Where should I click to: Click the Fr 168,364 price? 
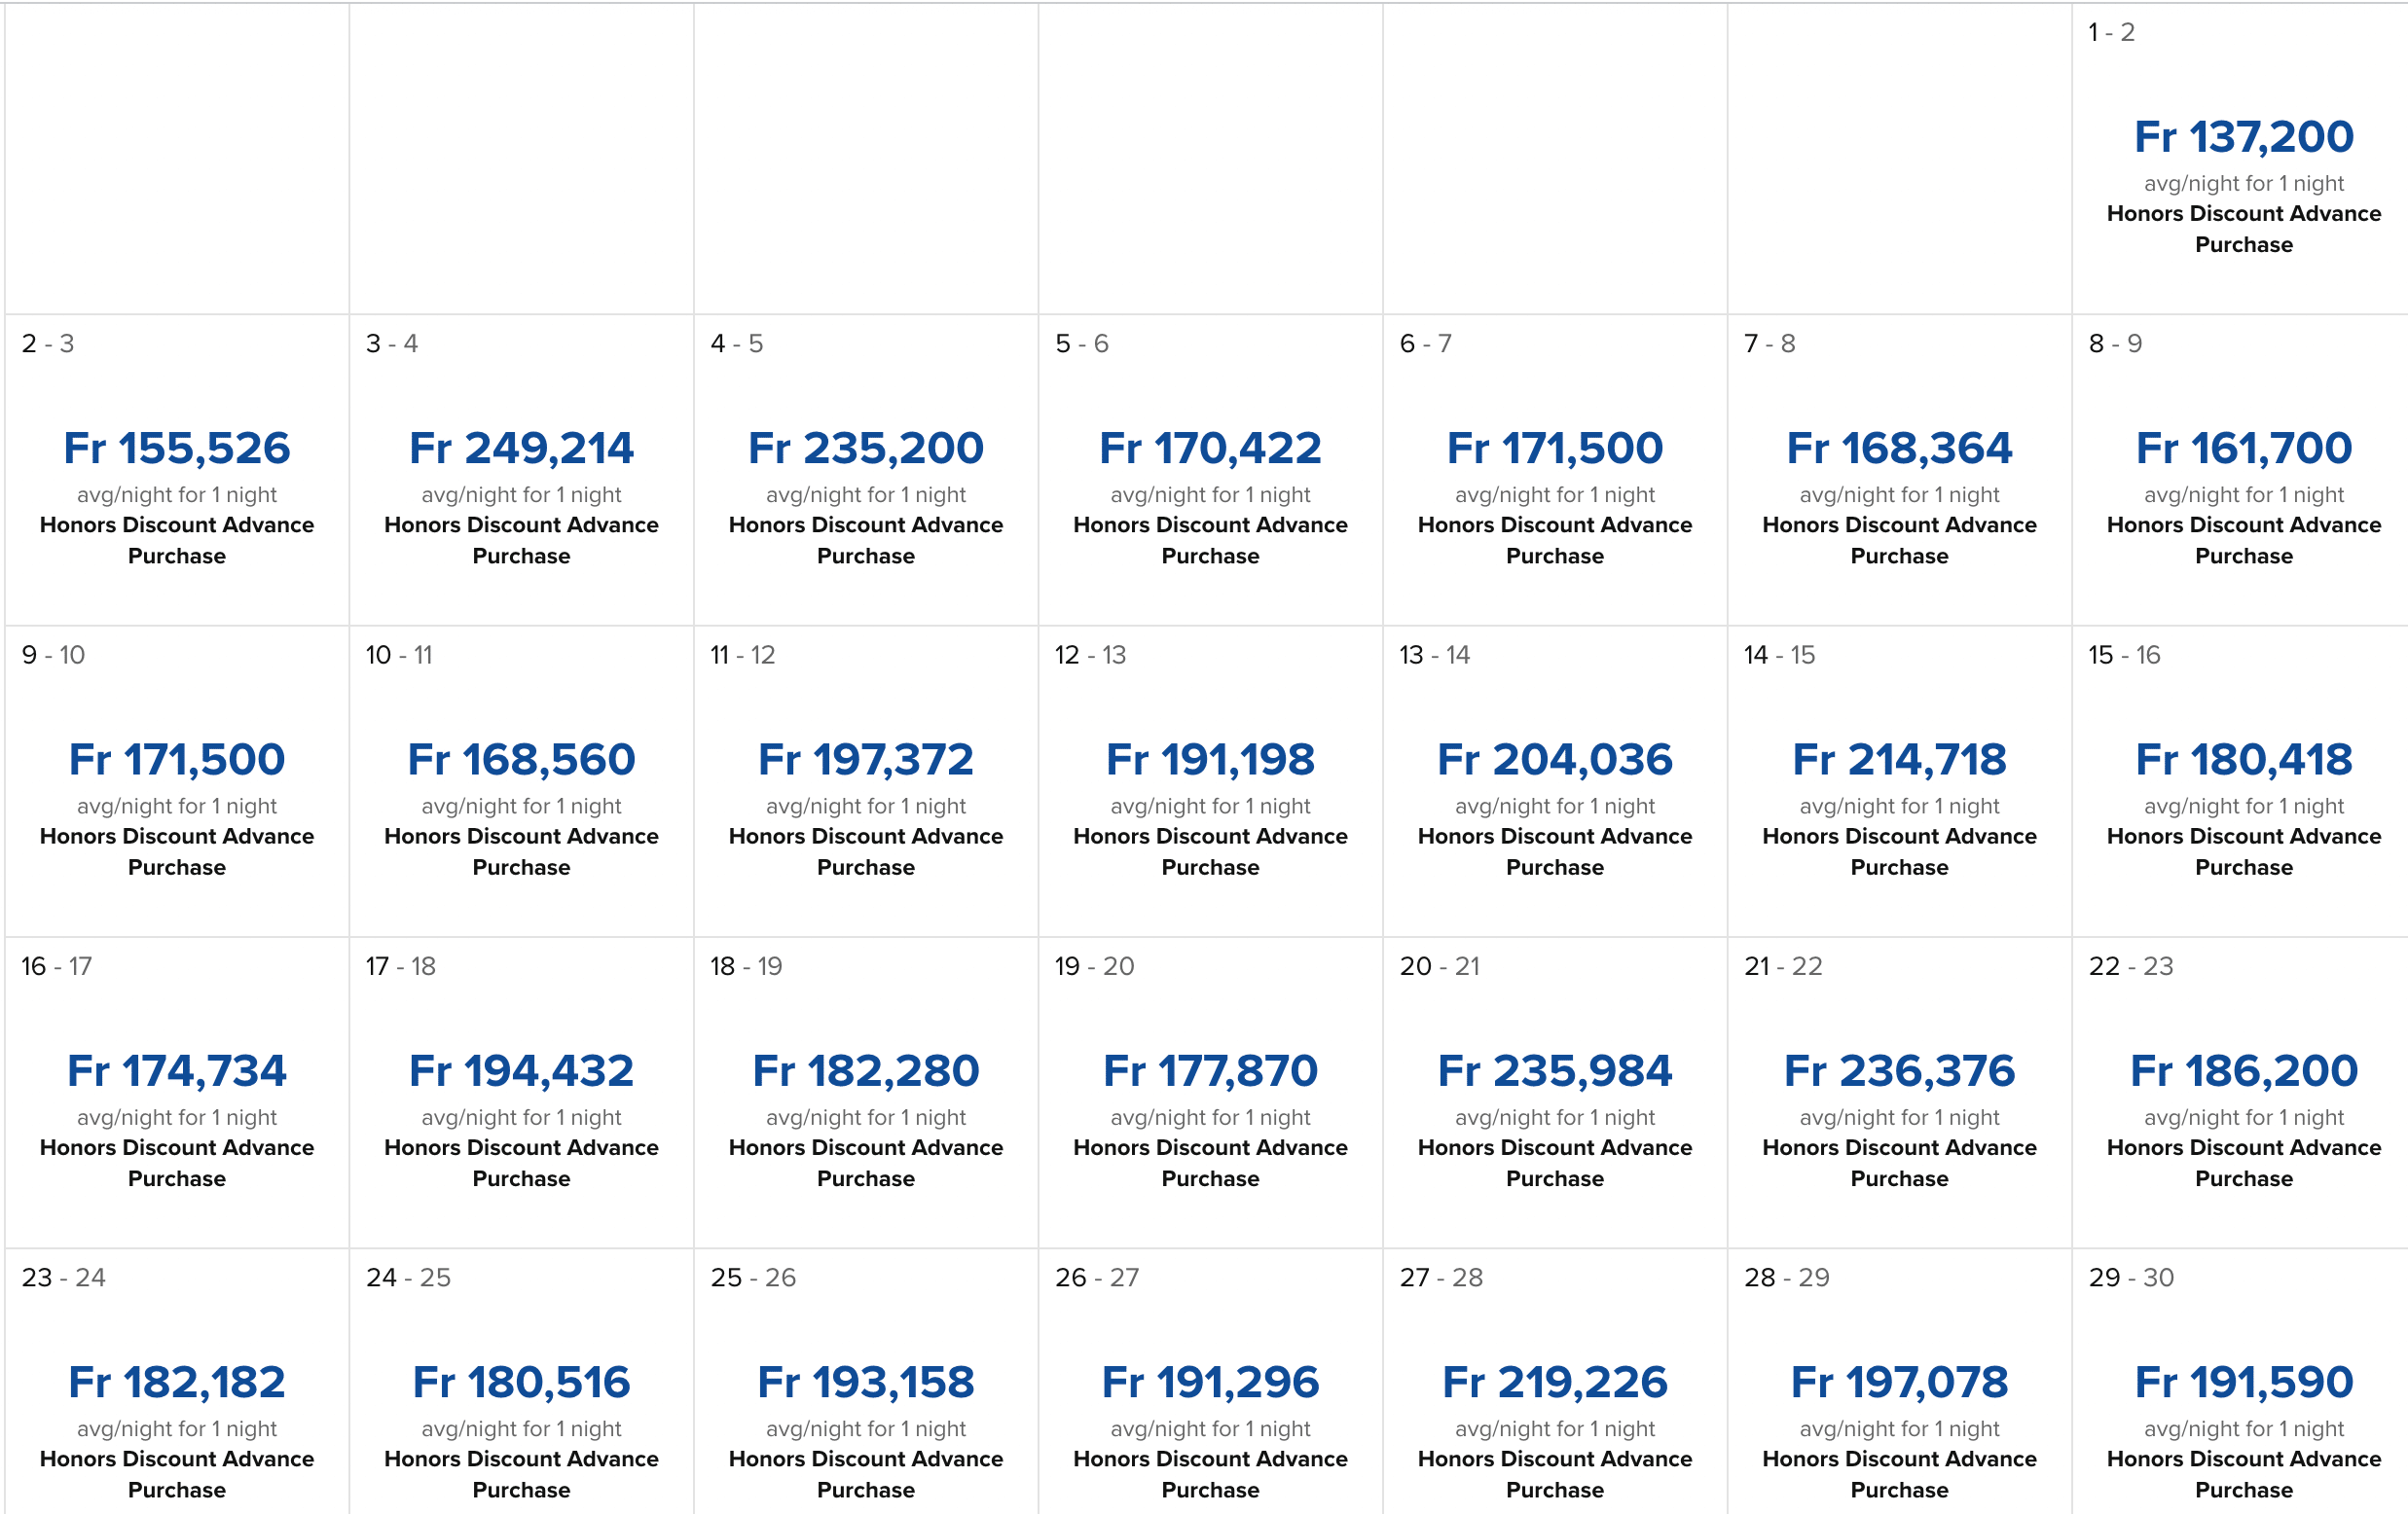[x=1899, y=448]
